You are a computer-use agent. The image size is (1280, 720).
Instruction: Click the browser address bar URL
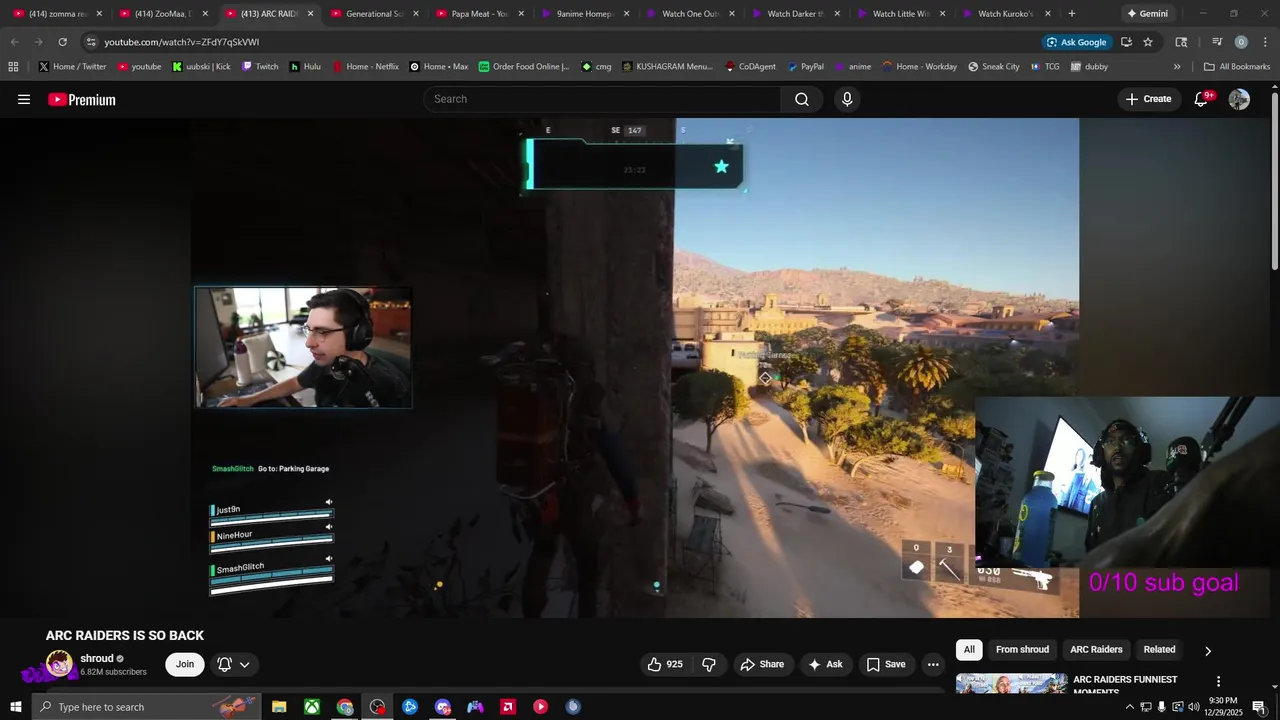click(x=181, y=42)
